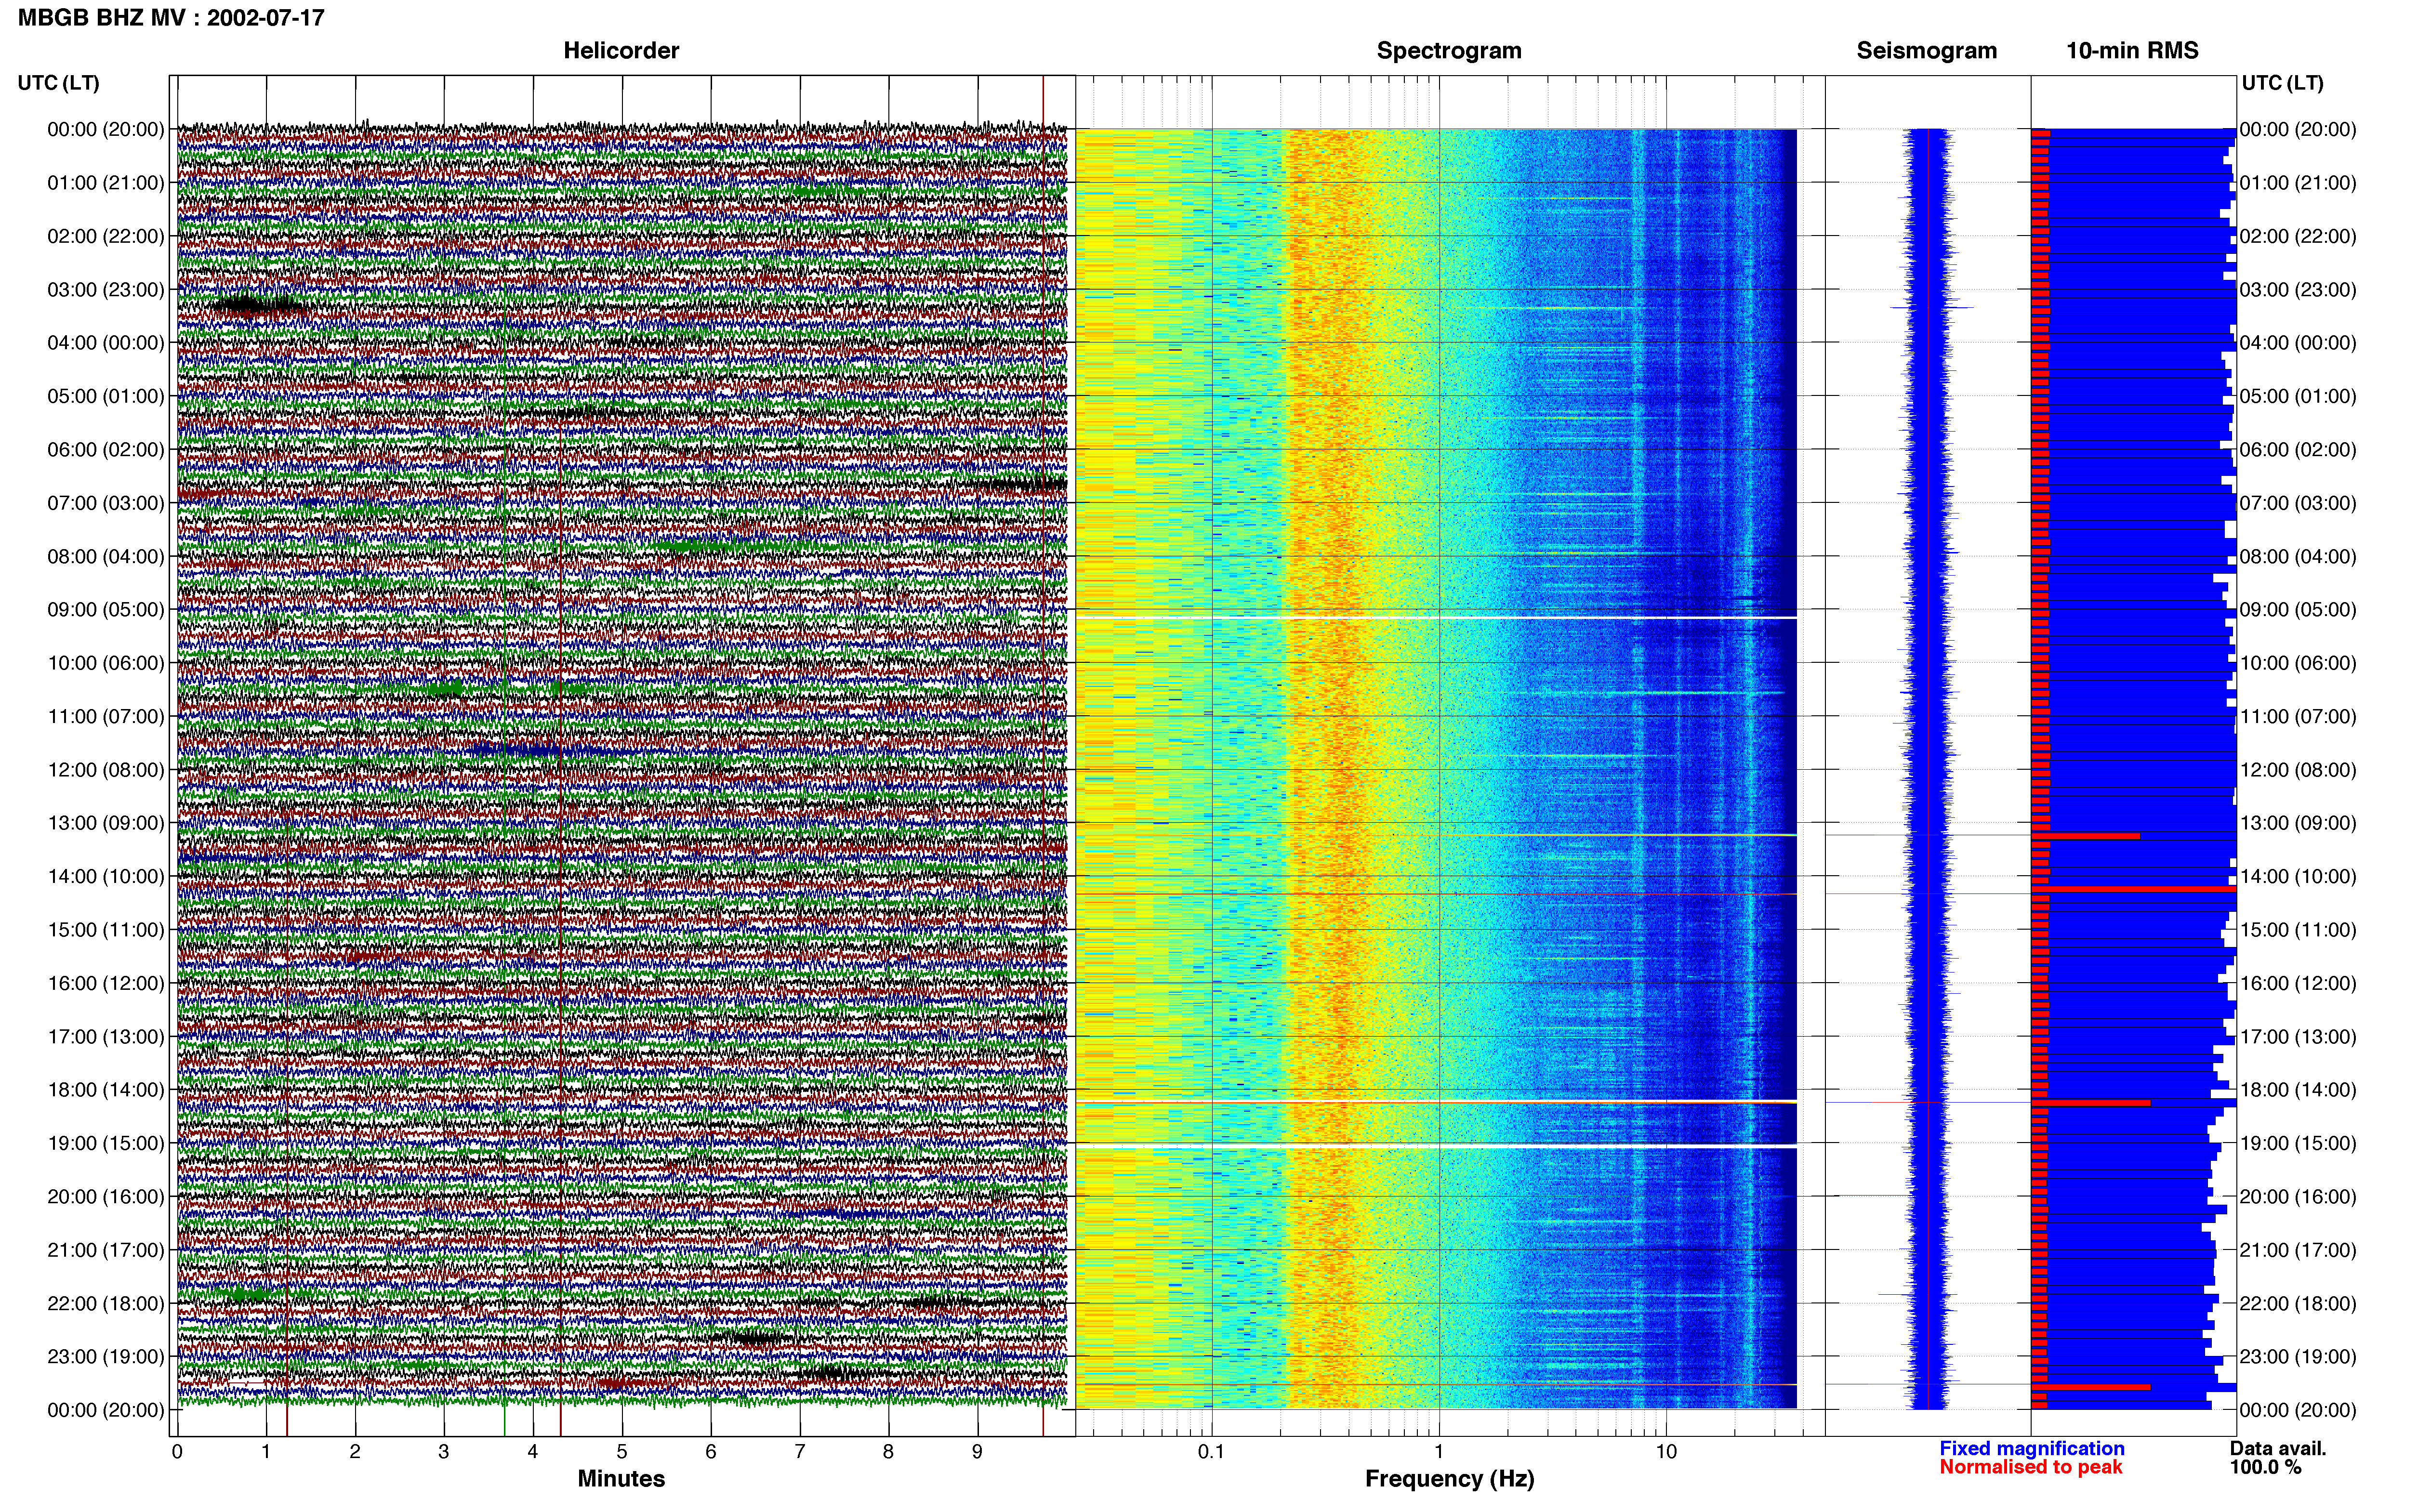Click the 'Normalised to peak' legend text
This screenshot has width=2418, height=1512.
pyautogui.click(x=2031, y=1467)
